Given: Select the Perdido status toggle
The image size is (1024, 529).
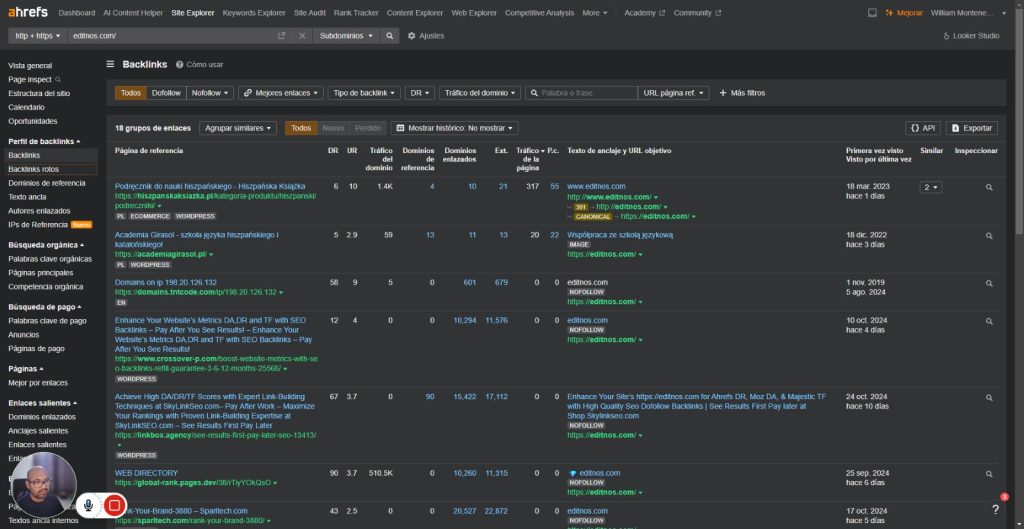Looking at the screenshot, I should click(368, 128).
